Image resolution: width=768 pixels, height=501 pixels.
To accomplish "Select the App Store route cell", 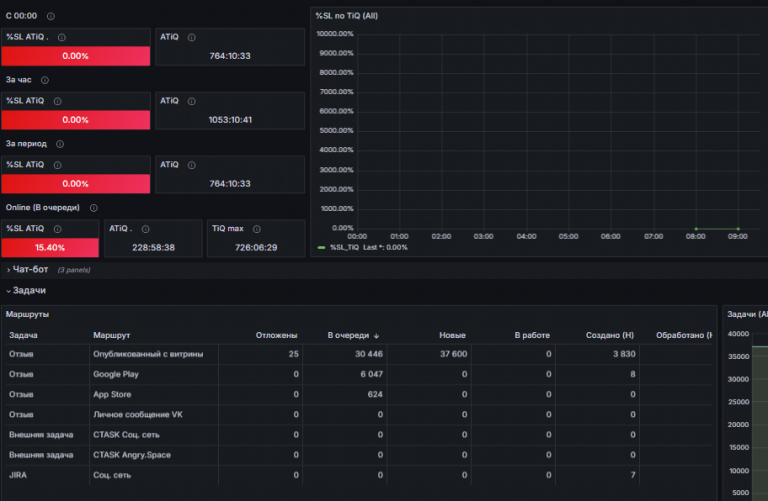I will coord(112,394).
